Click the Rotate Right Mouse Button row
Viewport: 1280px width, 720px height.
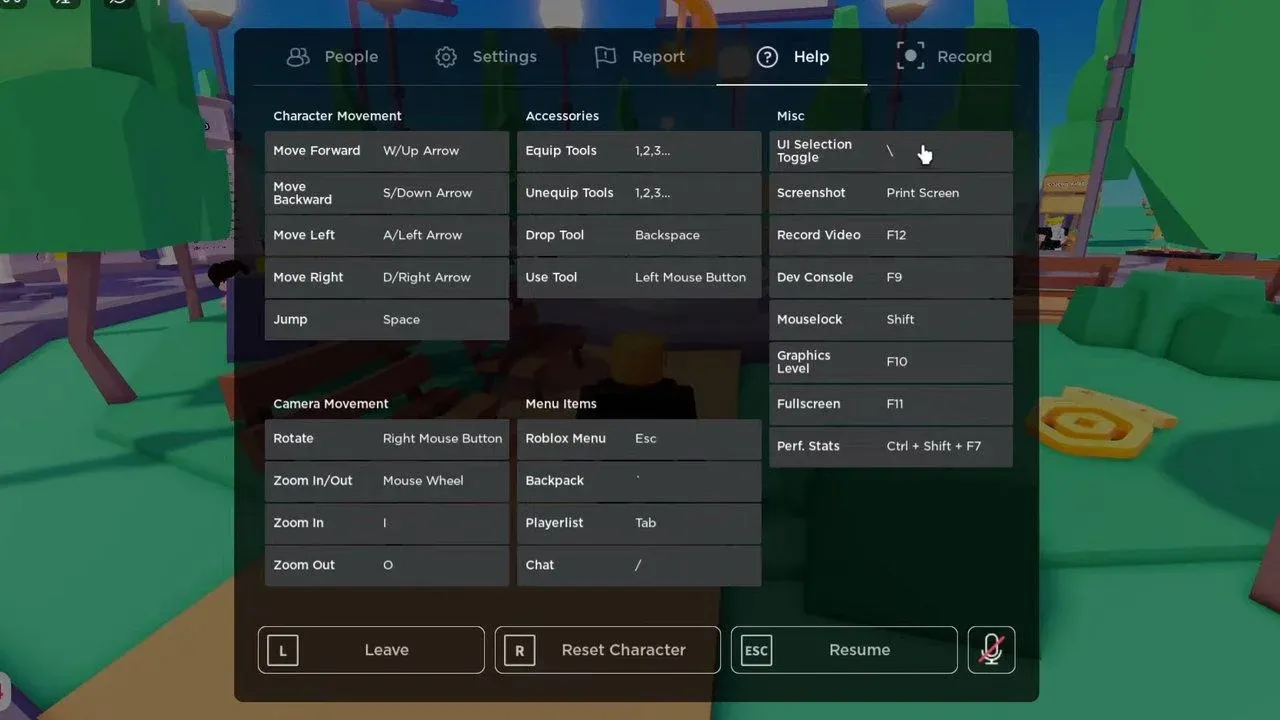(x=387, y=439)
